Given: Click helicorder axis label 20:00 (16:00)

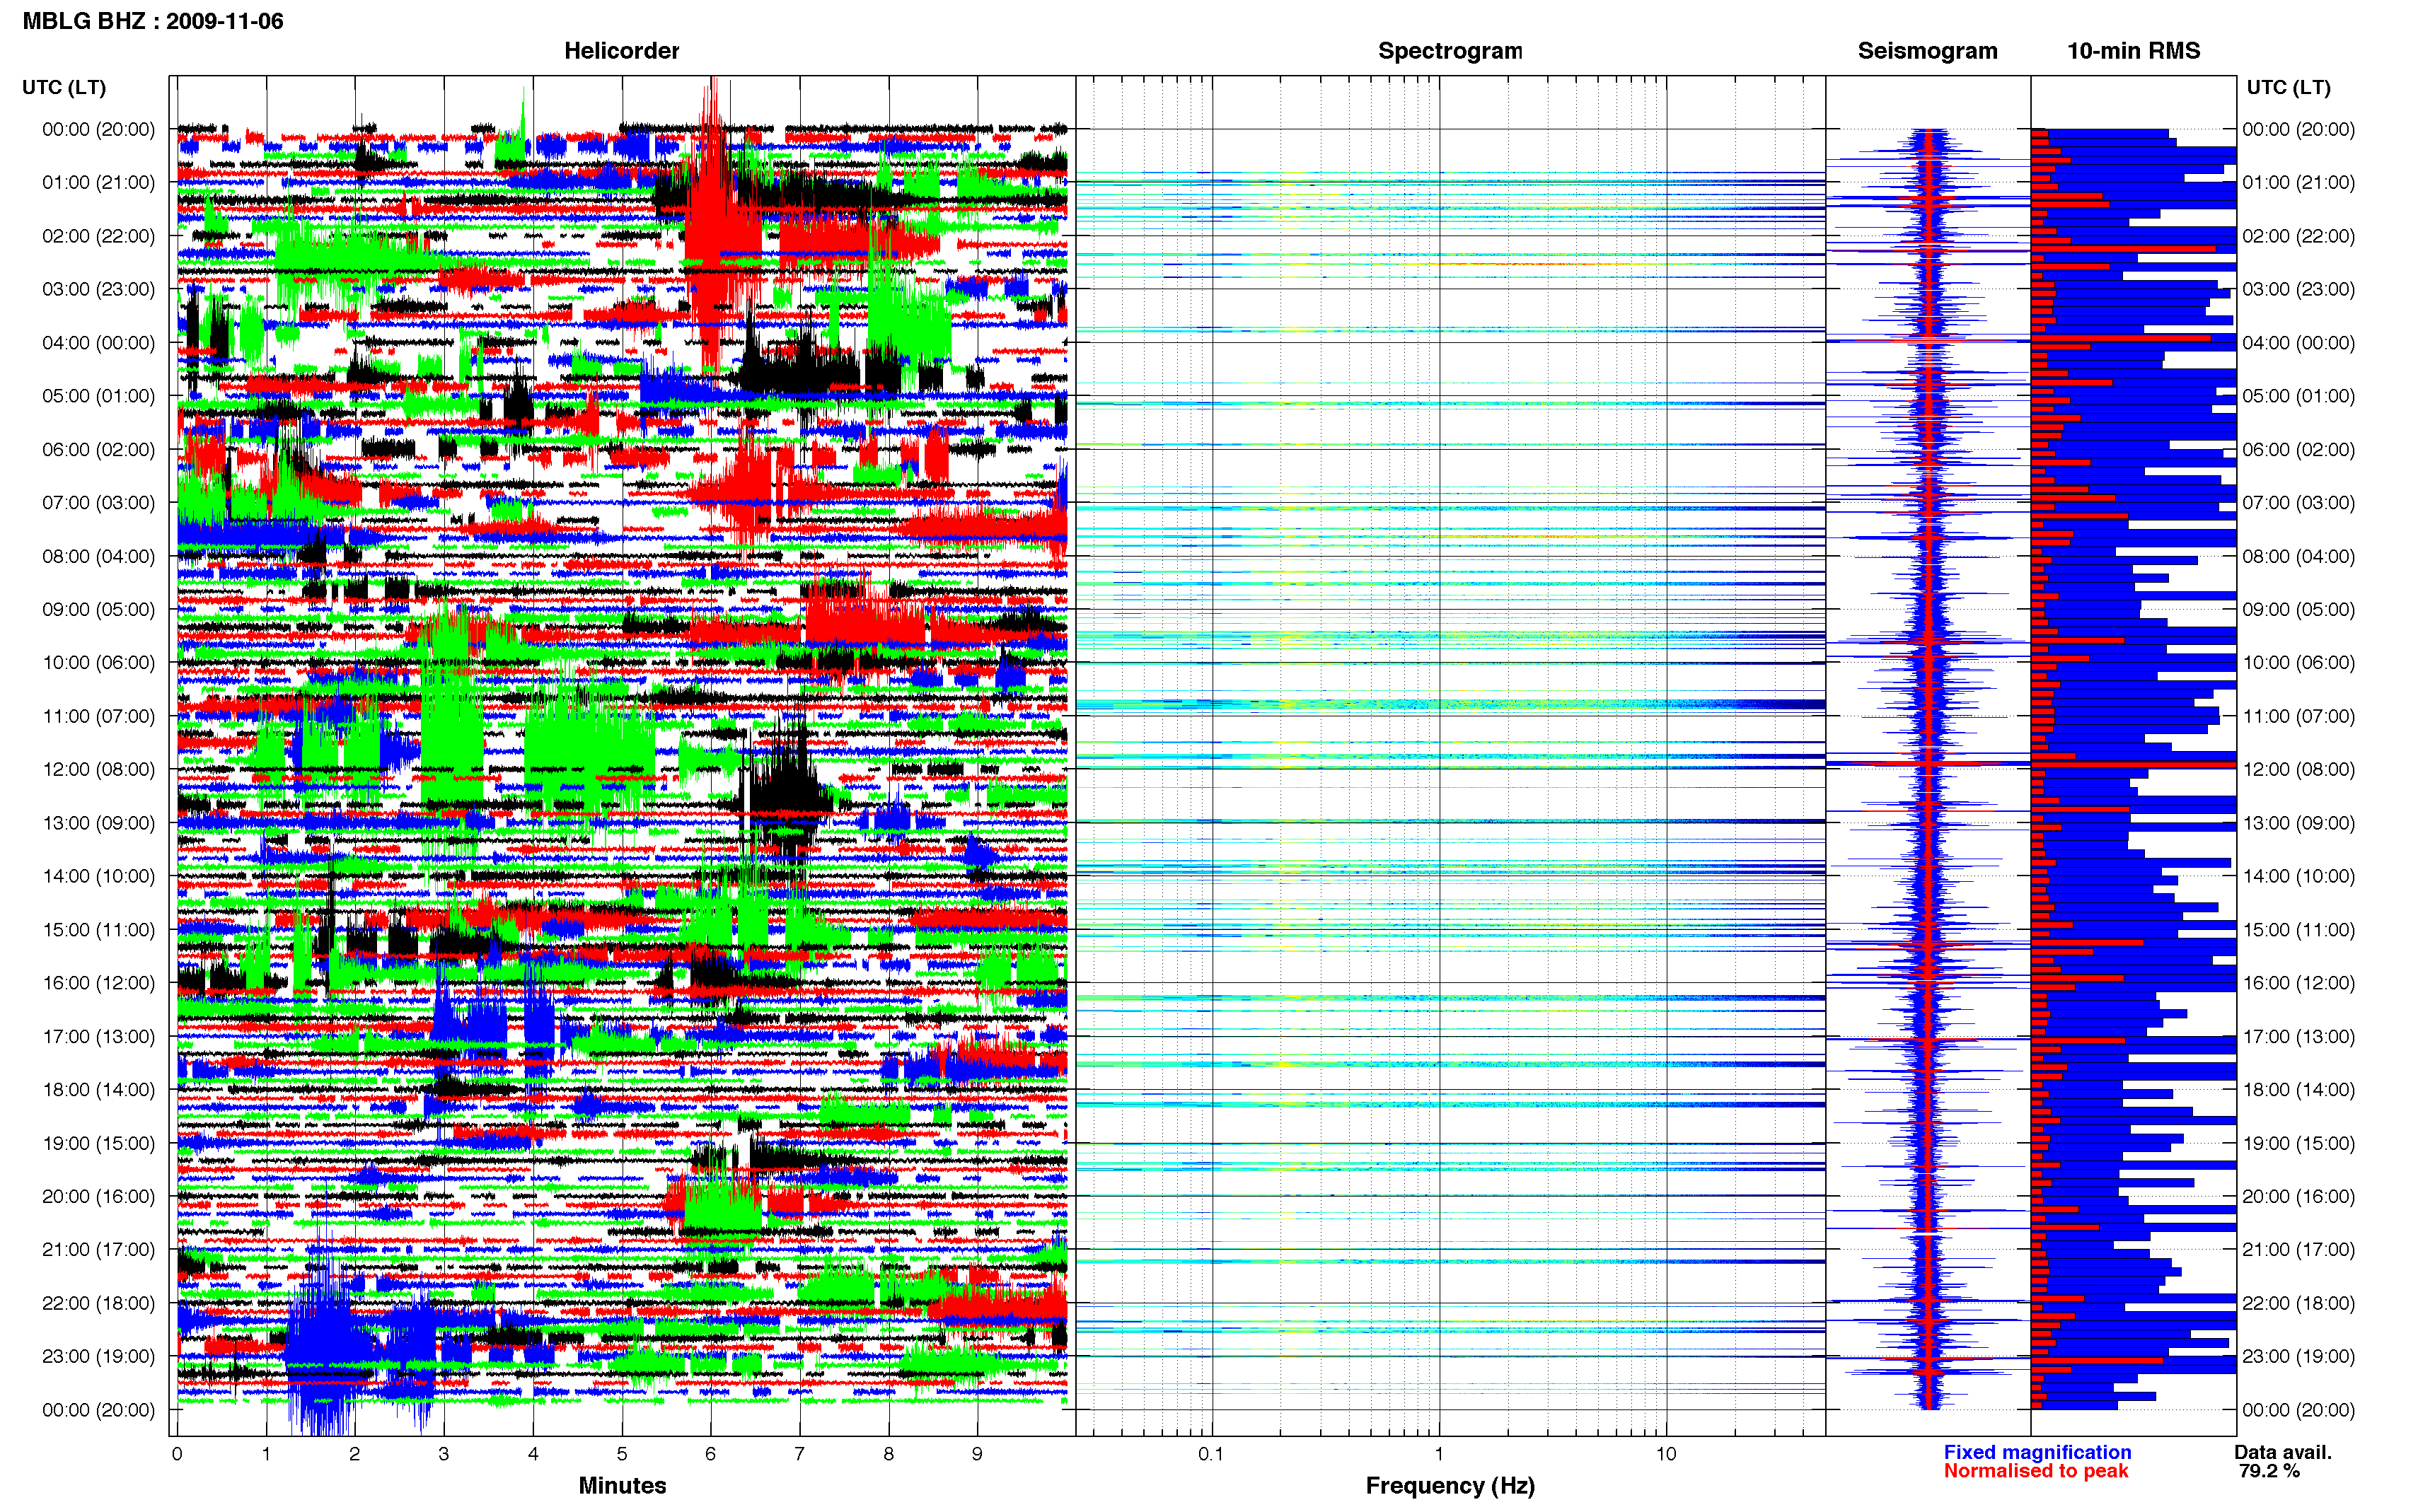Looking at the screenshot, I should coord(98,1196).
